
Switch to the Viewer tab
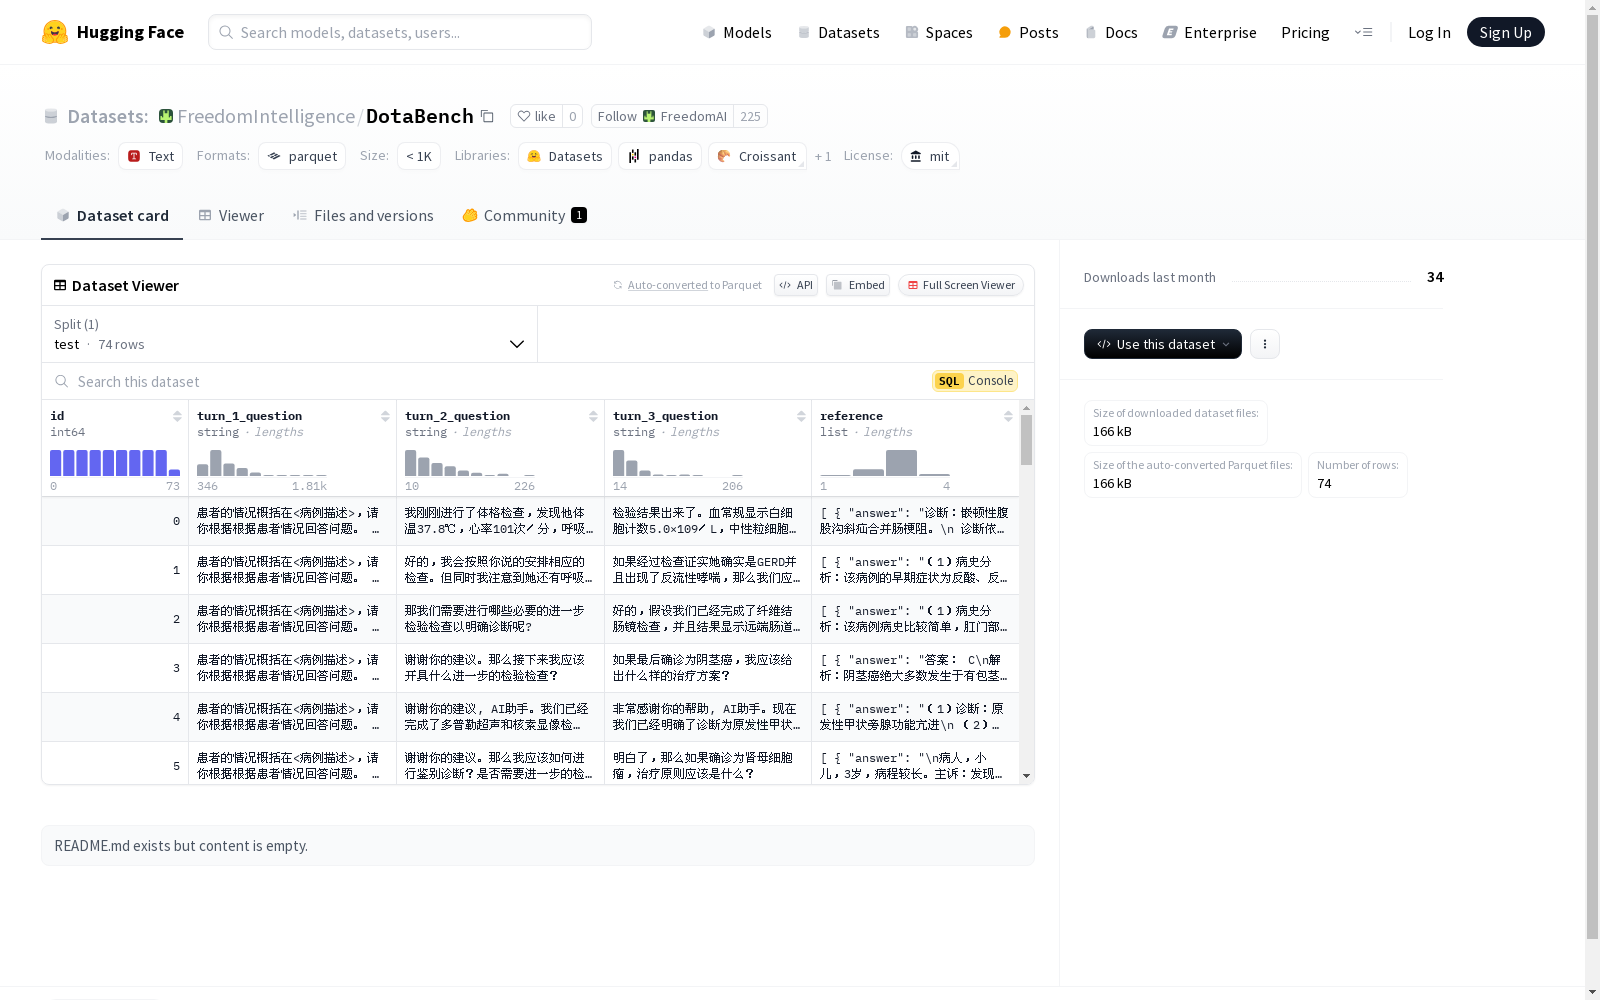(231, 215)
